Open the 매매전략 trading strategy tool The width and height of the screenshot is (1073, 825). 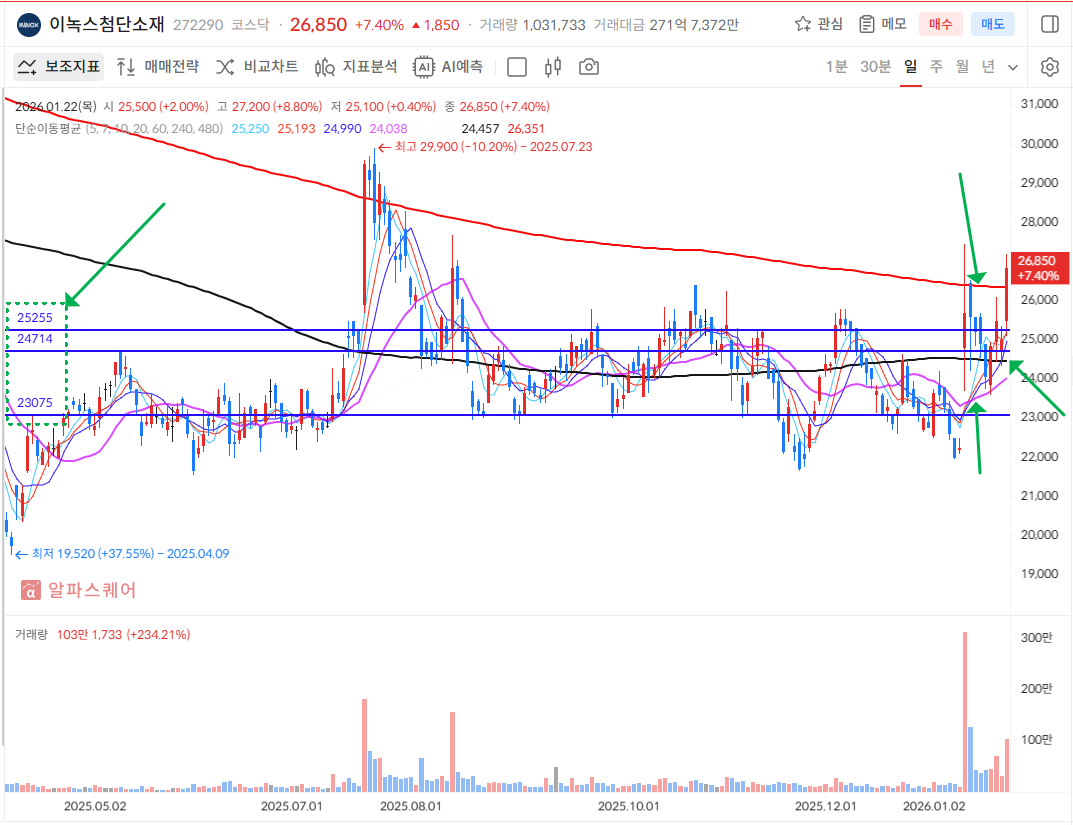click(x=158, y=67)
